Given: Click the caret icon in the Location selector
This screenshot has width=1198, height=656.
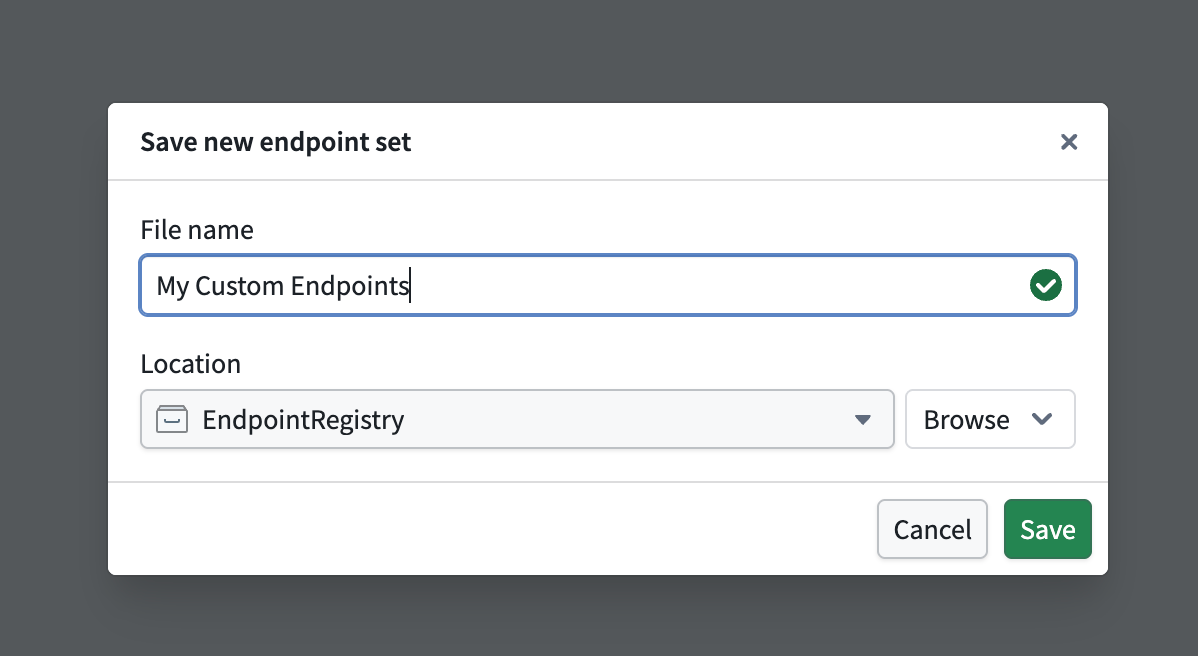Looking at the screenshot, I should (862, 419).
